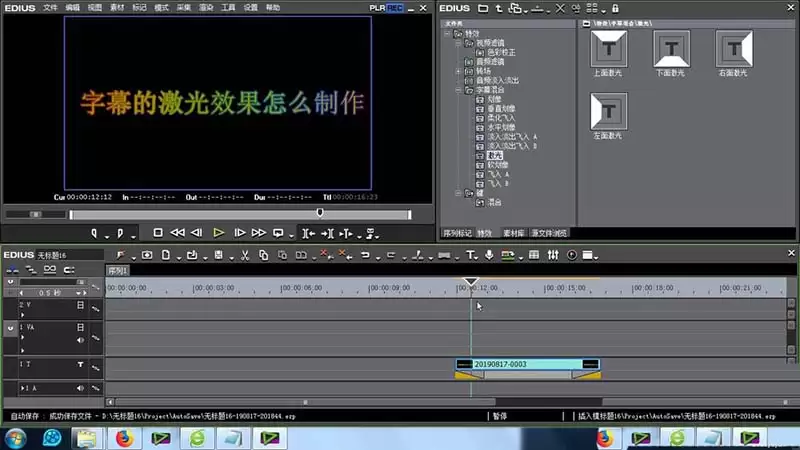Open the 工具 menu
800x450 pixels.
click(228, 8)
